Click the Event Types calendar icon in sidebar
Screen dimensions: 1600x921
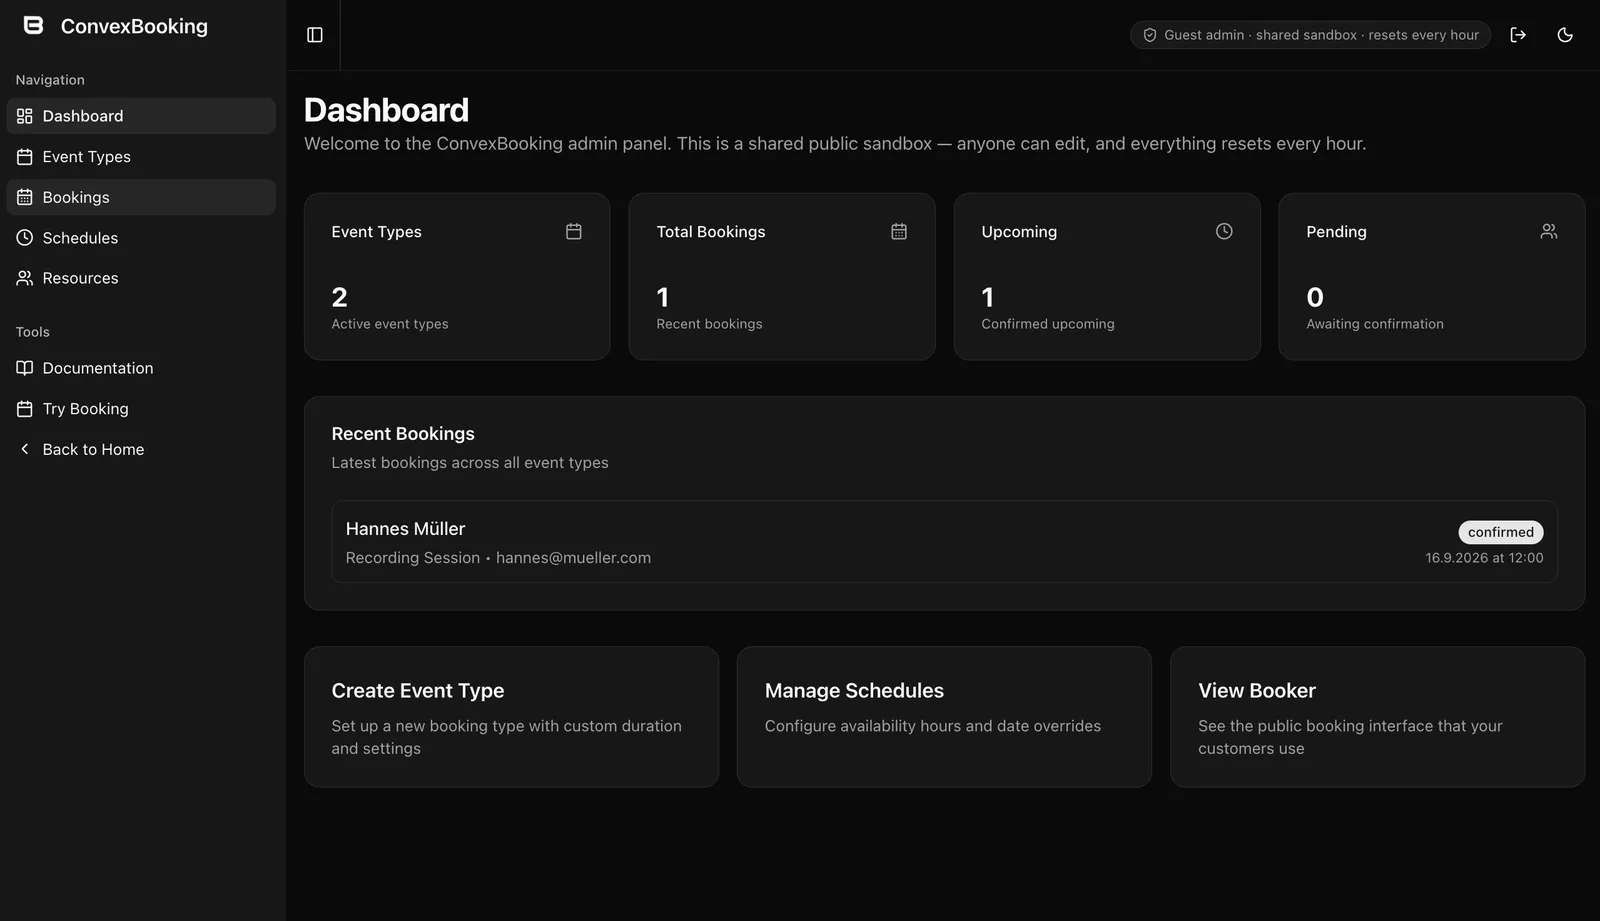pos(25,157)
